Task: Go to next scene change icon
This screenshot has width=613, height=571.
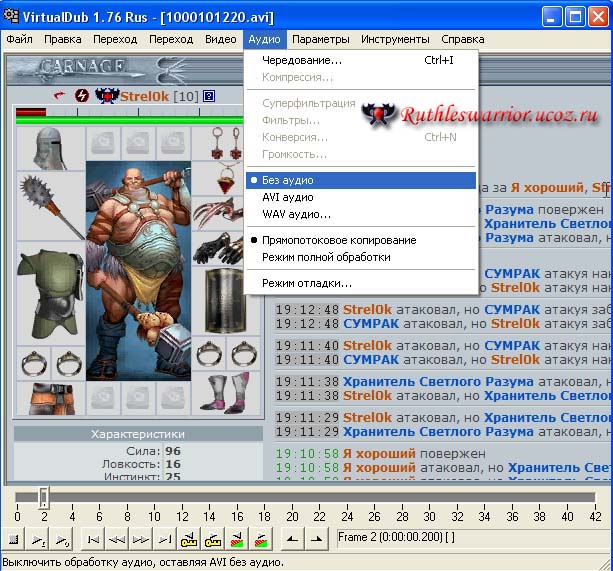Action: [x=260, y=540]
